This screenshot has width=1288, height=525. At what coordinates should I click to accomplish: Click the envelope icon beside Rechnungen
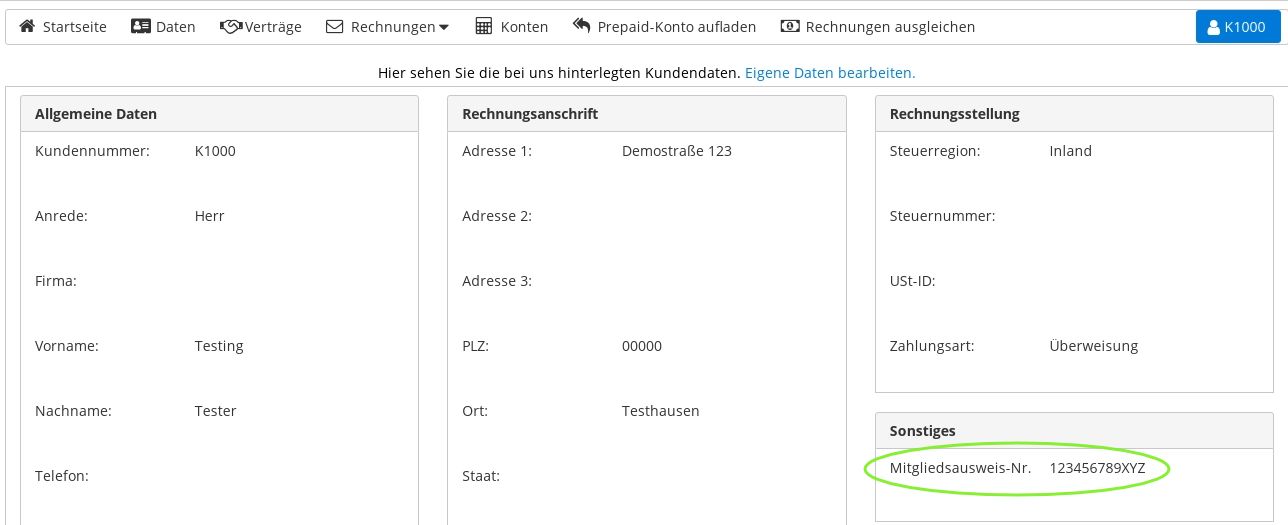pyautogui.click(x=335, y=27)
